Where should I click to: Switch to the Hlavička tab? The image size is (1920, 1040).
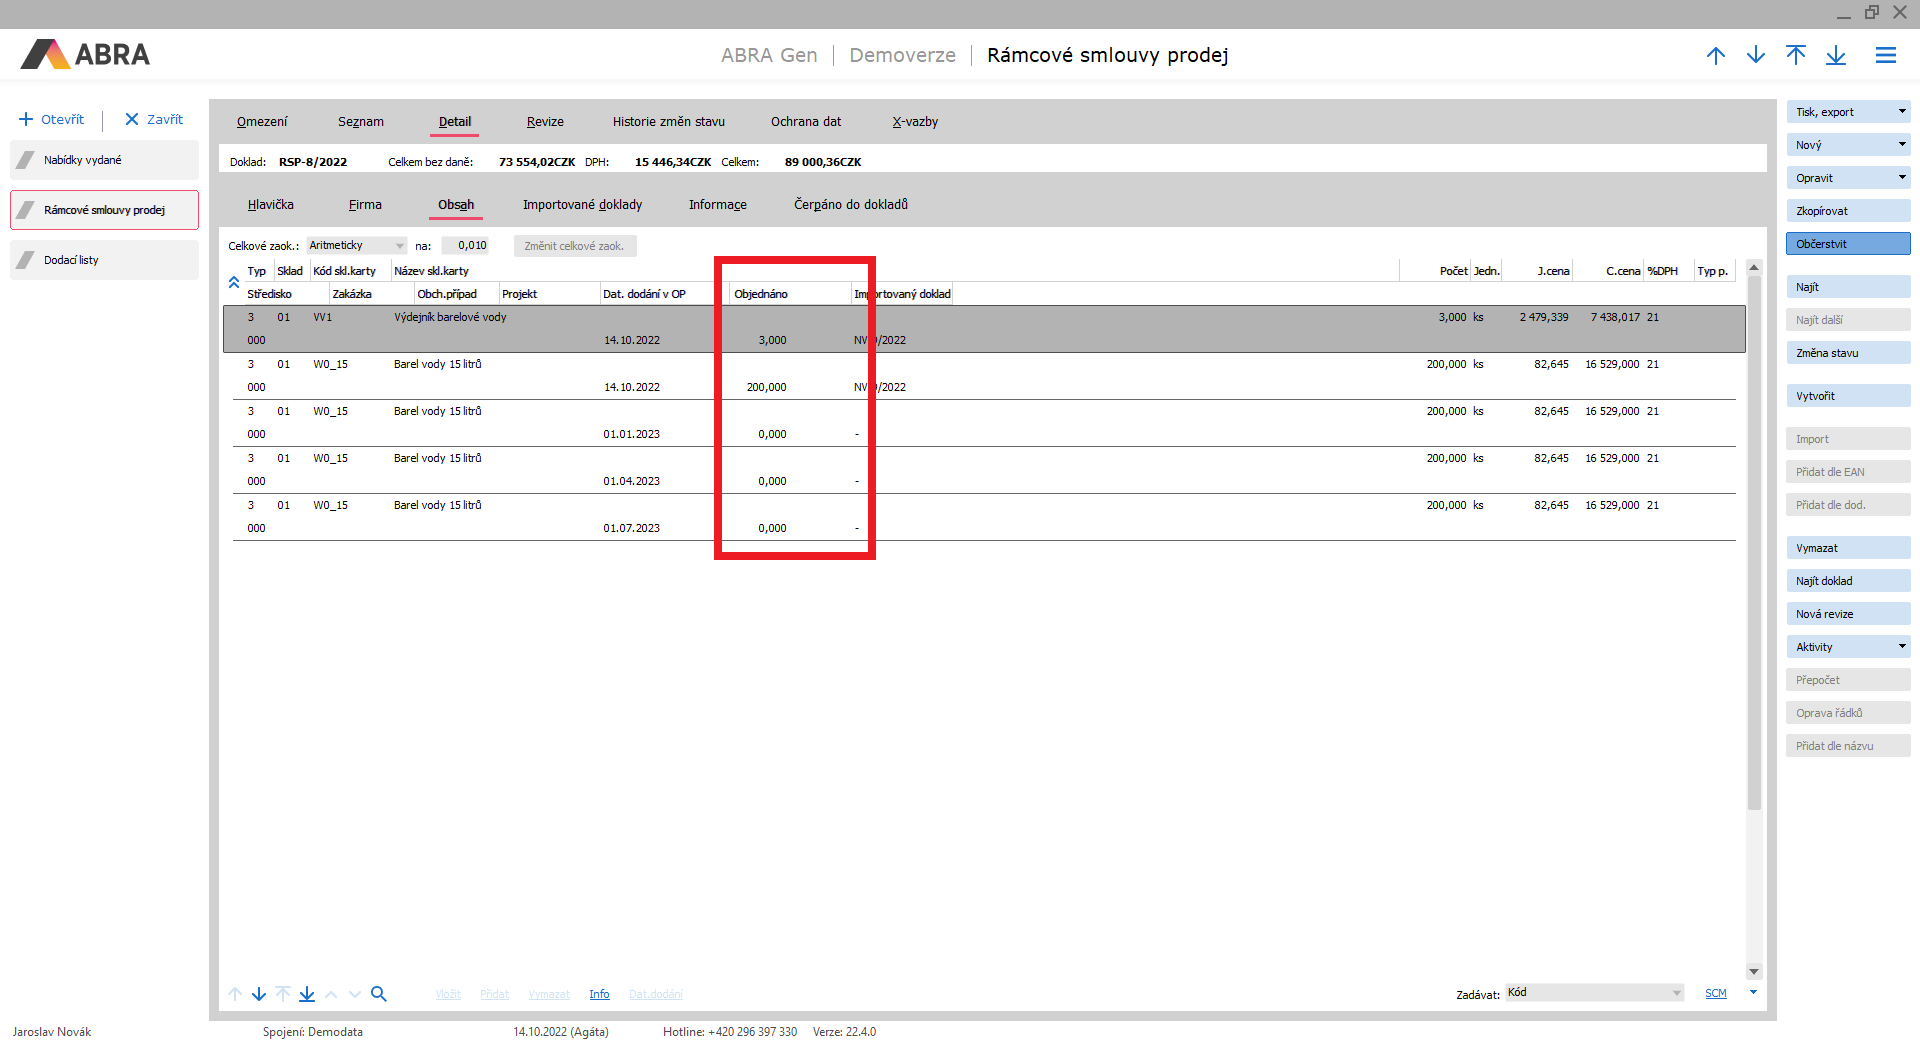[x=270, y=205]
